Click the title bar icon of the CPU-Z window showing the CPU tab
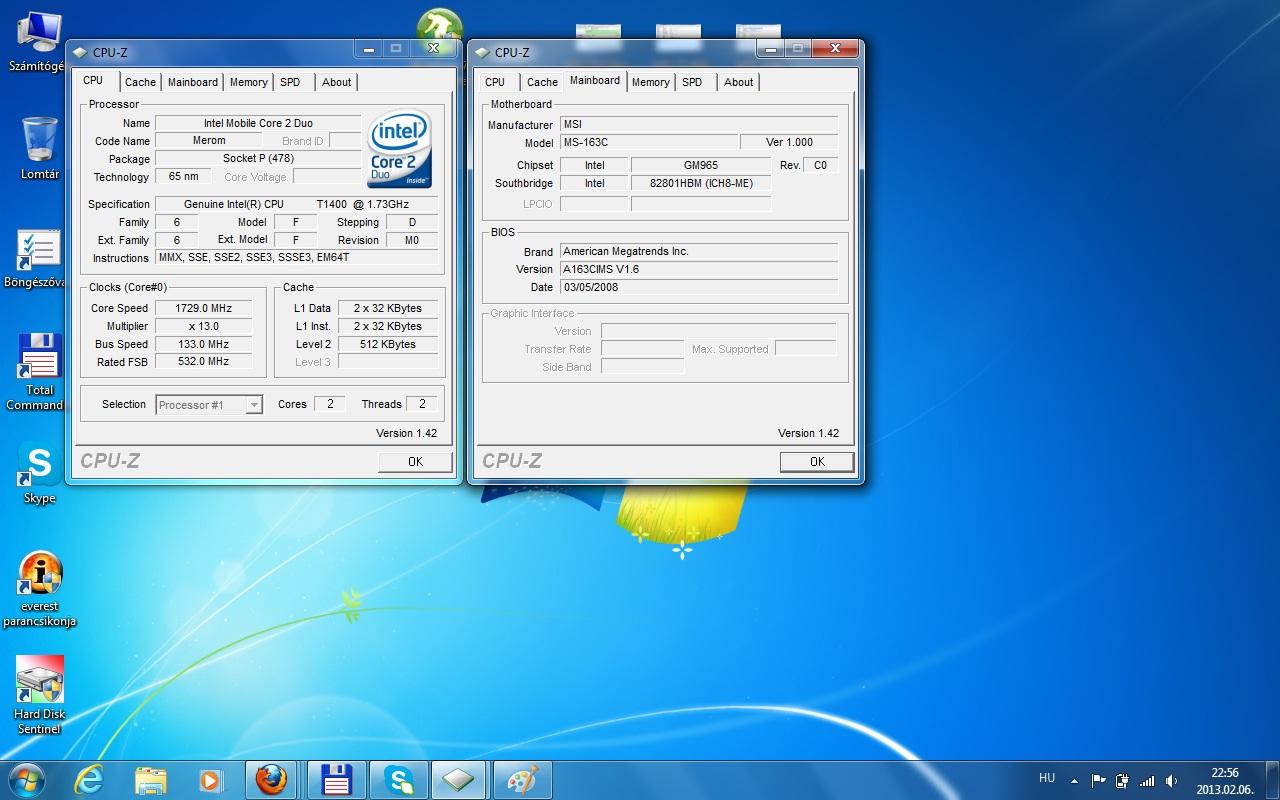 80,53
